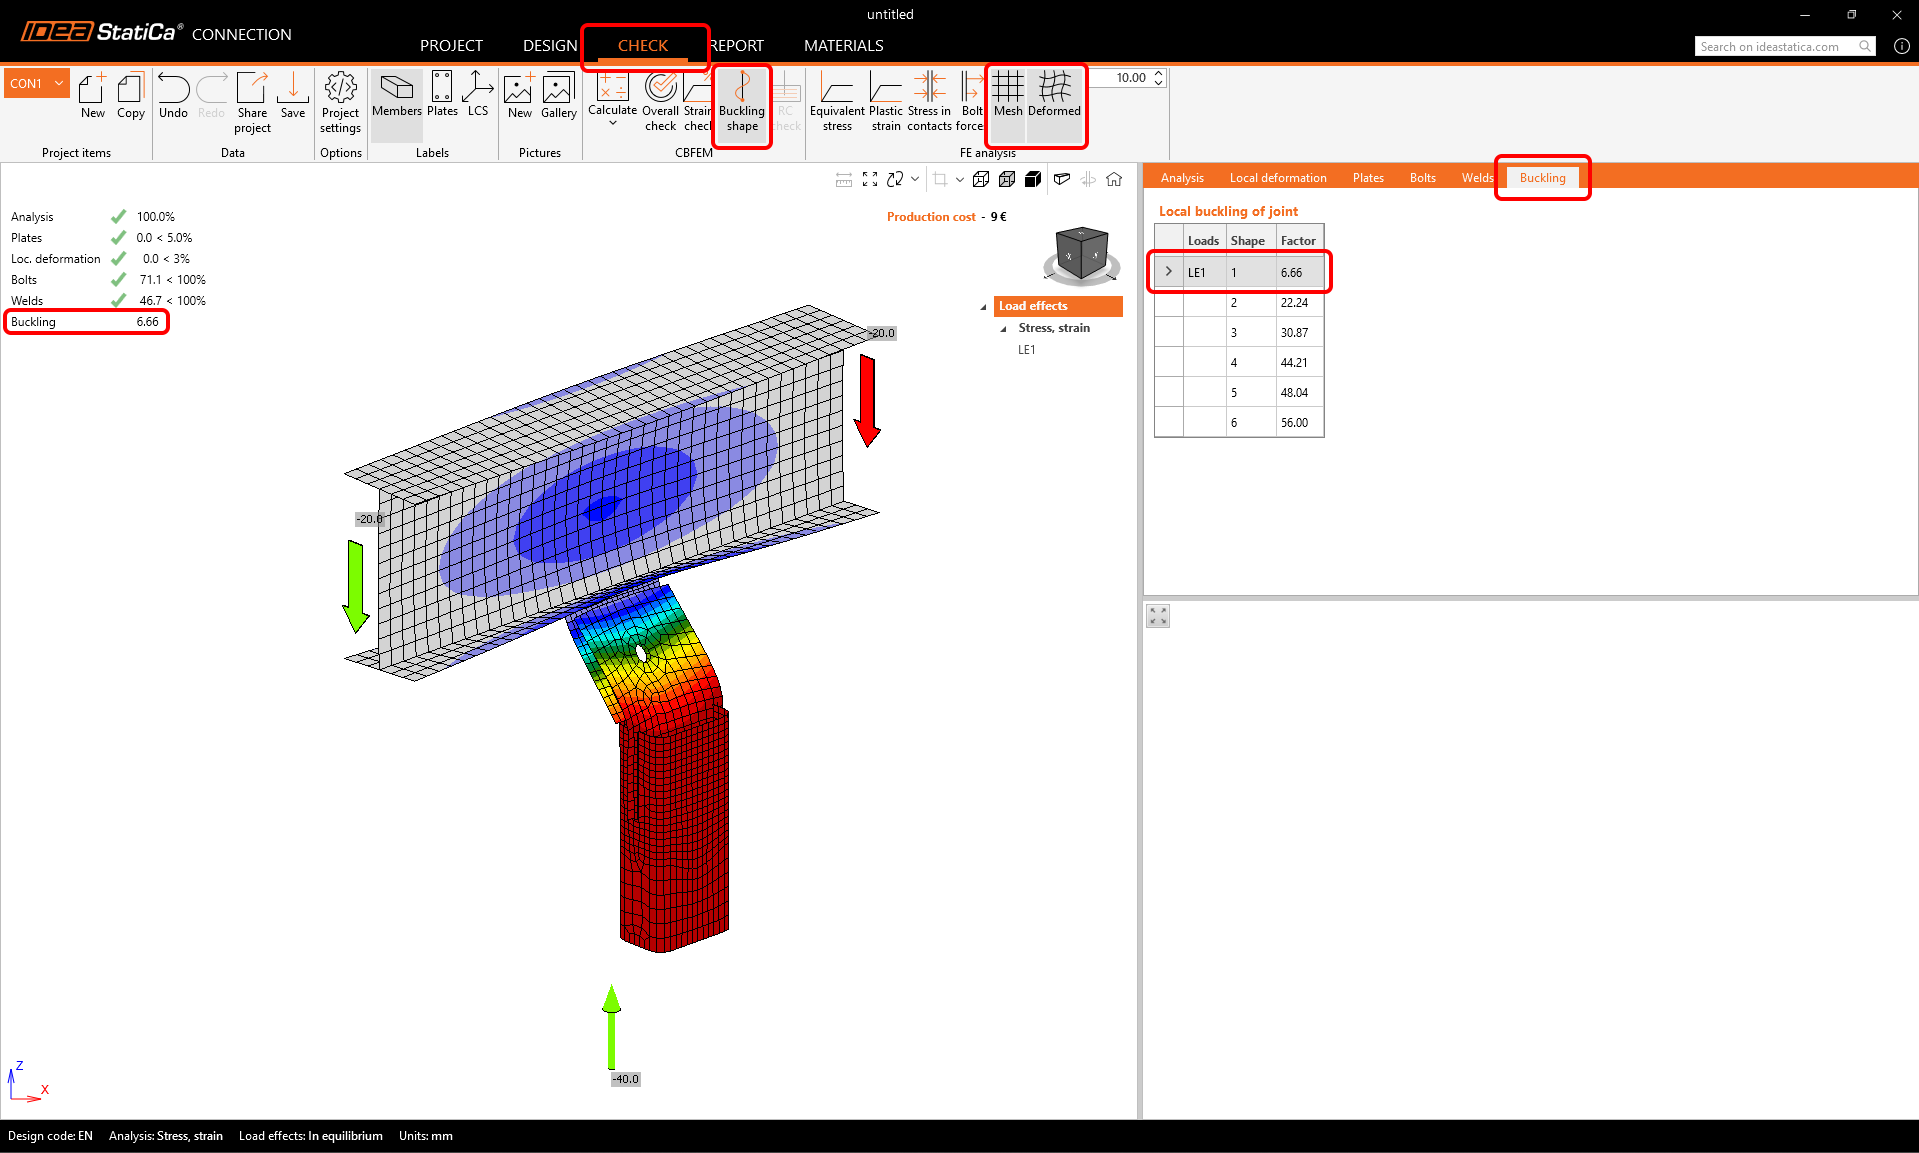This screenshot has width=1919, height=1153.
Task: Select the LE1 load effect in tree
Action: click(1027, 350)
